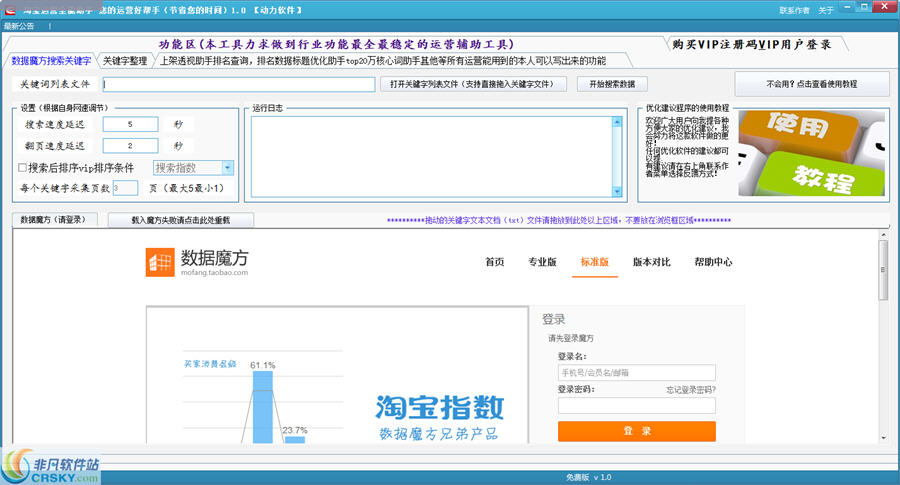Click browser pane scrollbar down arrow
Viewport: 900px width, 485px height.
point(883,438)
